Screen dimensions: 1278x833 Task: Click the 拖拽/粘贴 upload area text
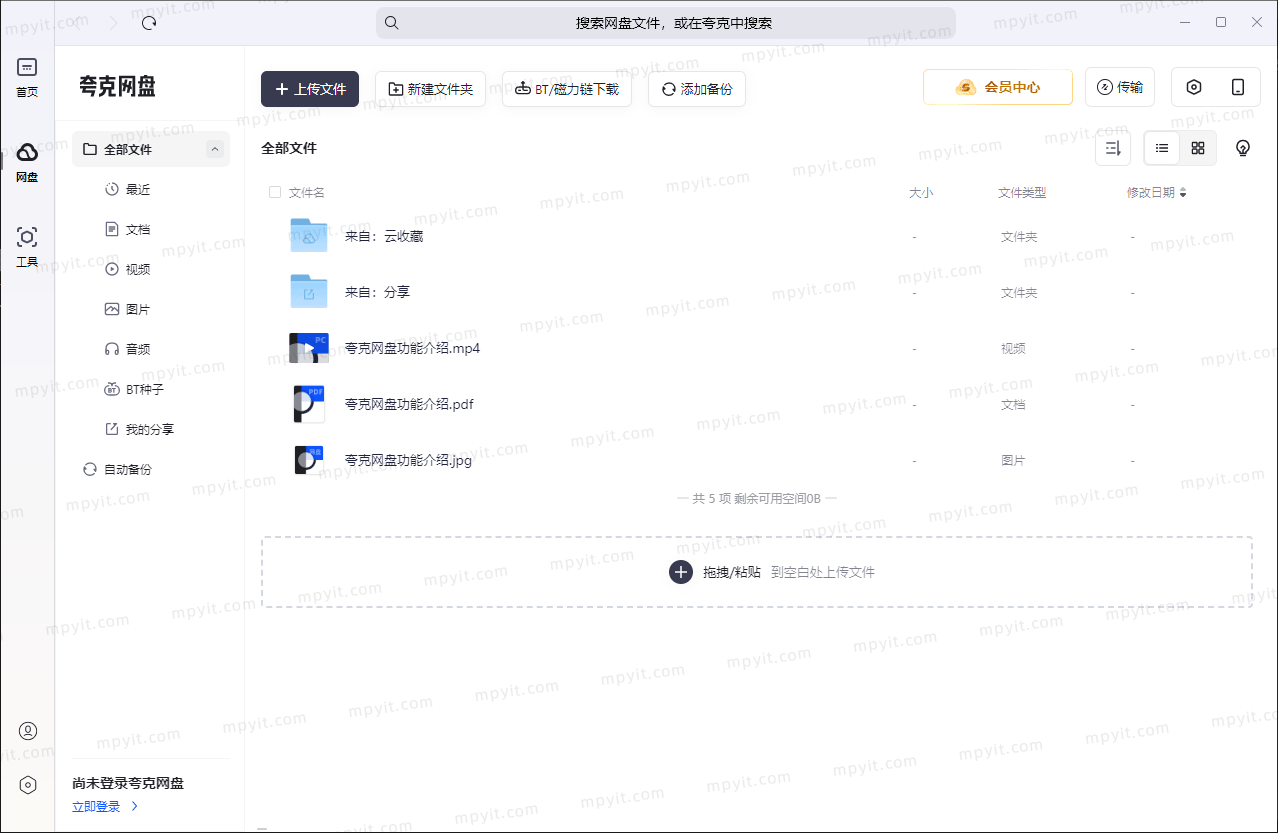click(x=732, y=572)
